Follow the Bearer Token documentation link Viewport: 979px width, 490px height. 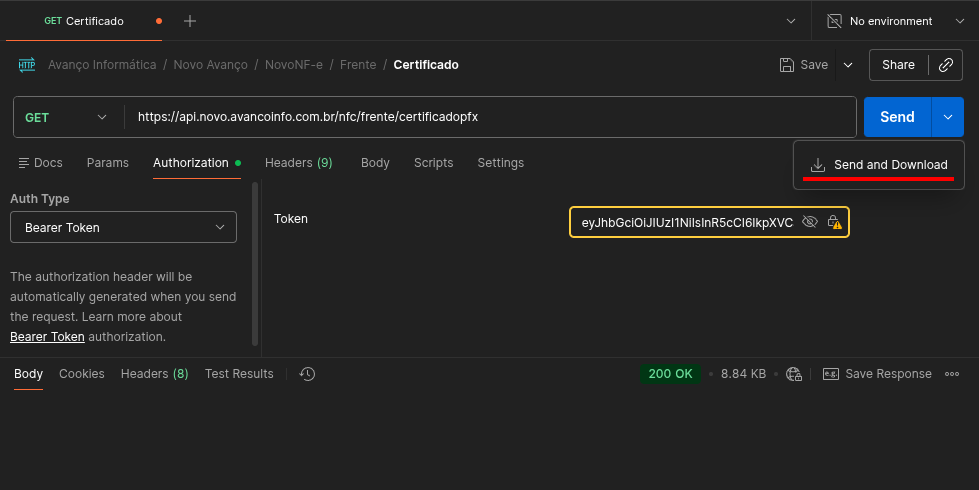(47, 337)
